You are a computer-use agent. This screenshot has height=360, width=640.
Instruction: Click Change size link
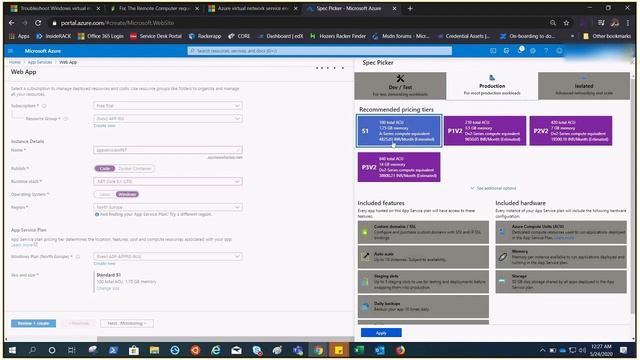108,288
